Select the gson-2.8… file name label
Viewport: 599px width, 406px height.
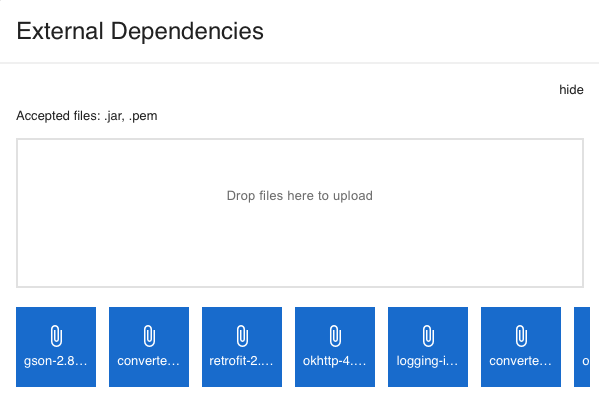tap(56, 361)
